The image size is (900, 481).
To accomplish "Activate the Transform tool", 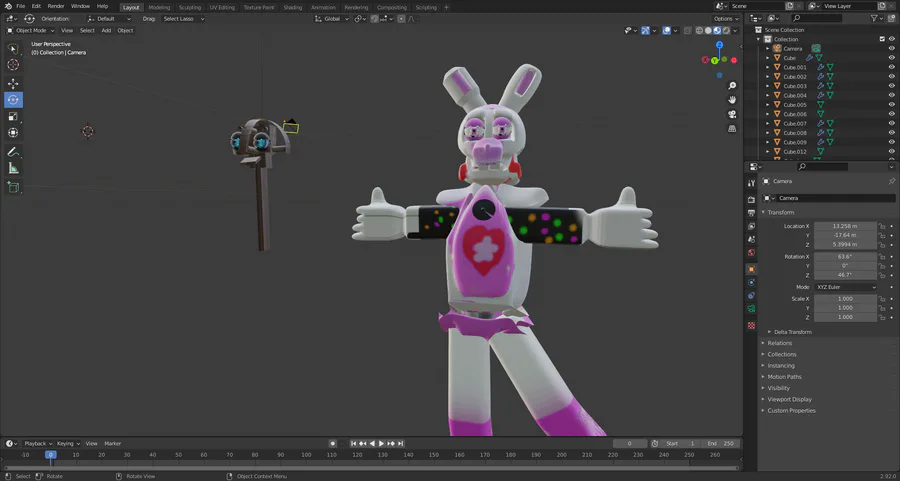I will [13, 133].
